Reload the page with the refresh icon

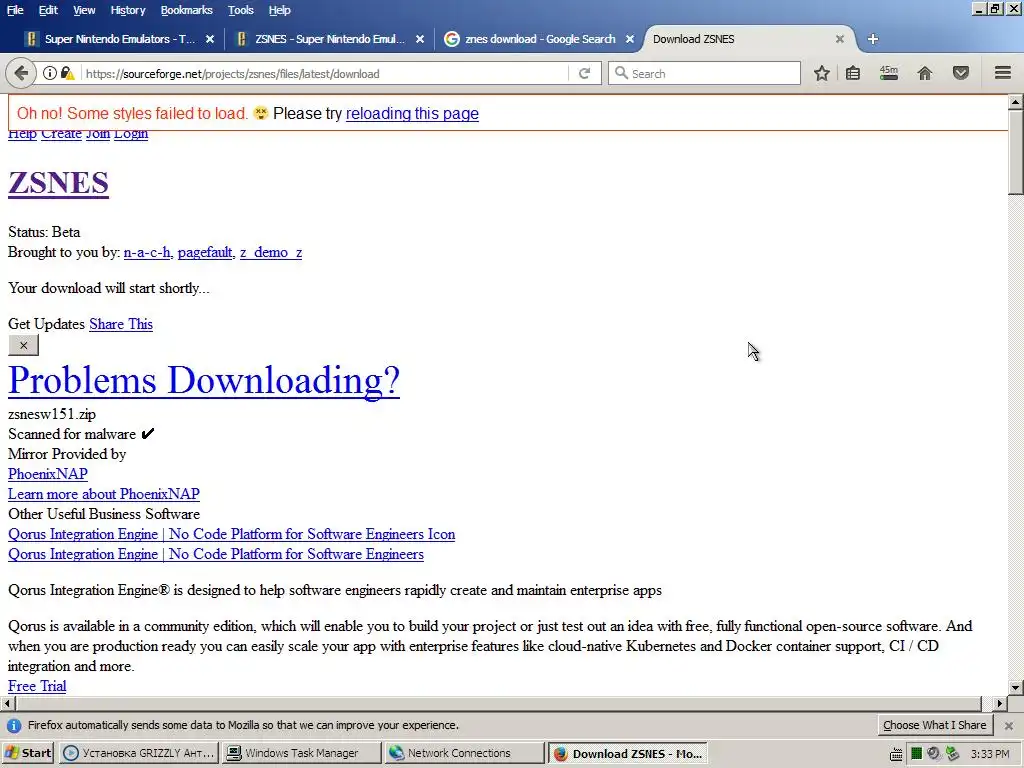click(584, 73)
